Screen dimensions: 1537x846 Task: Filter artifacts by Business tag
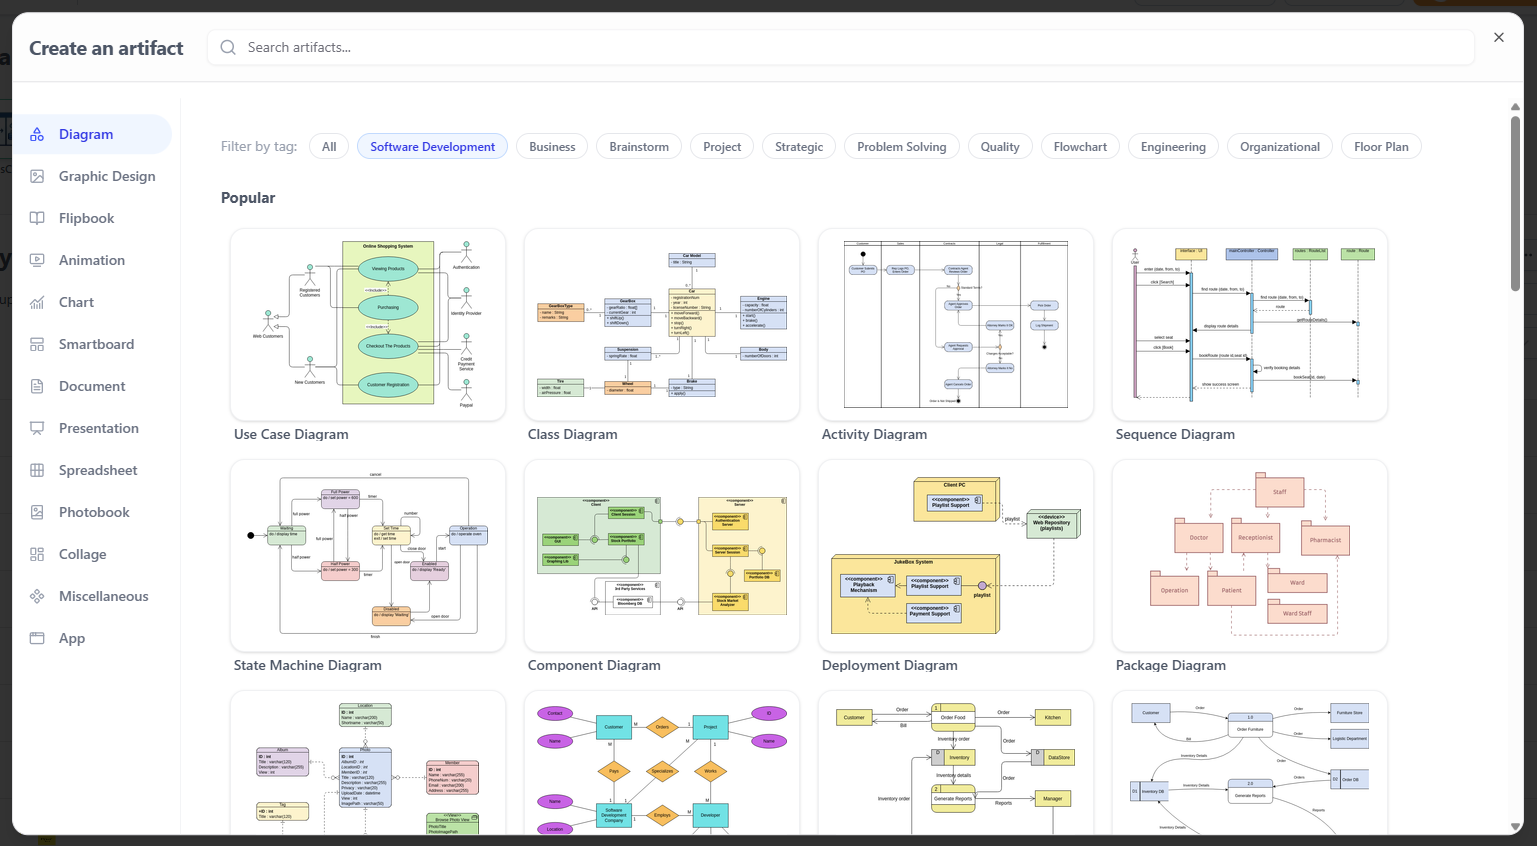point(552,146)
